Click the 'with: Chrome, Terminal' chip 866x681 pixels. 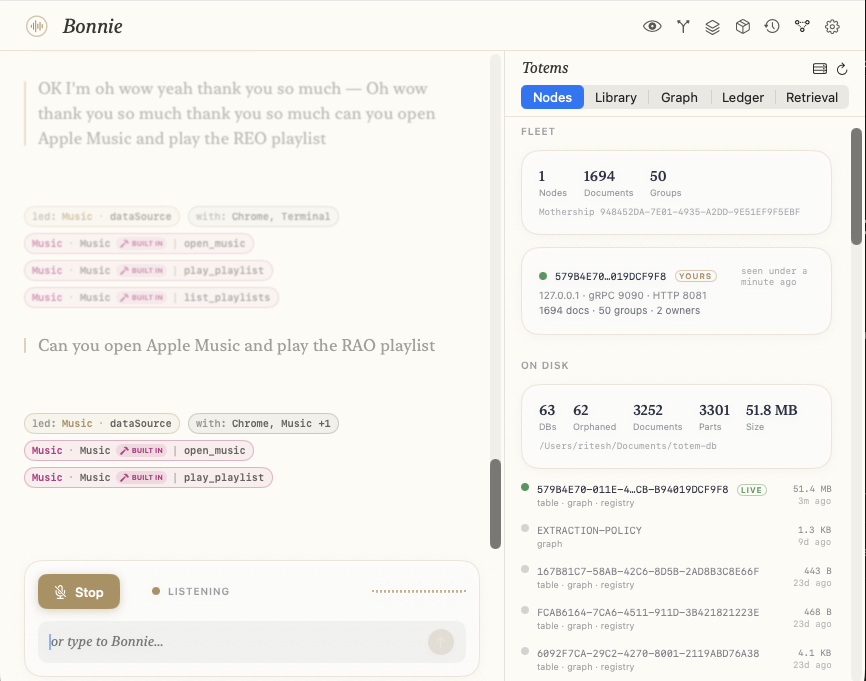[263, 217]
